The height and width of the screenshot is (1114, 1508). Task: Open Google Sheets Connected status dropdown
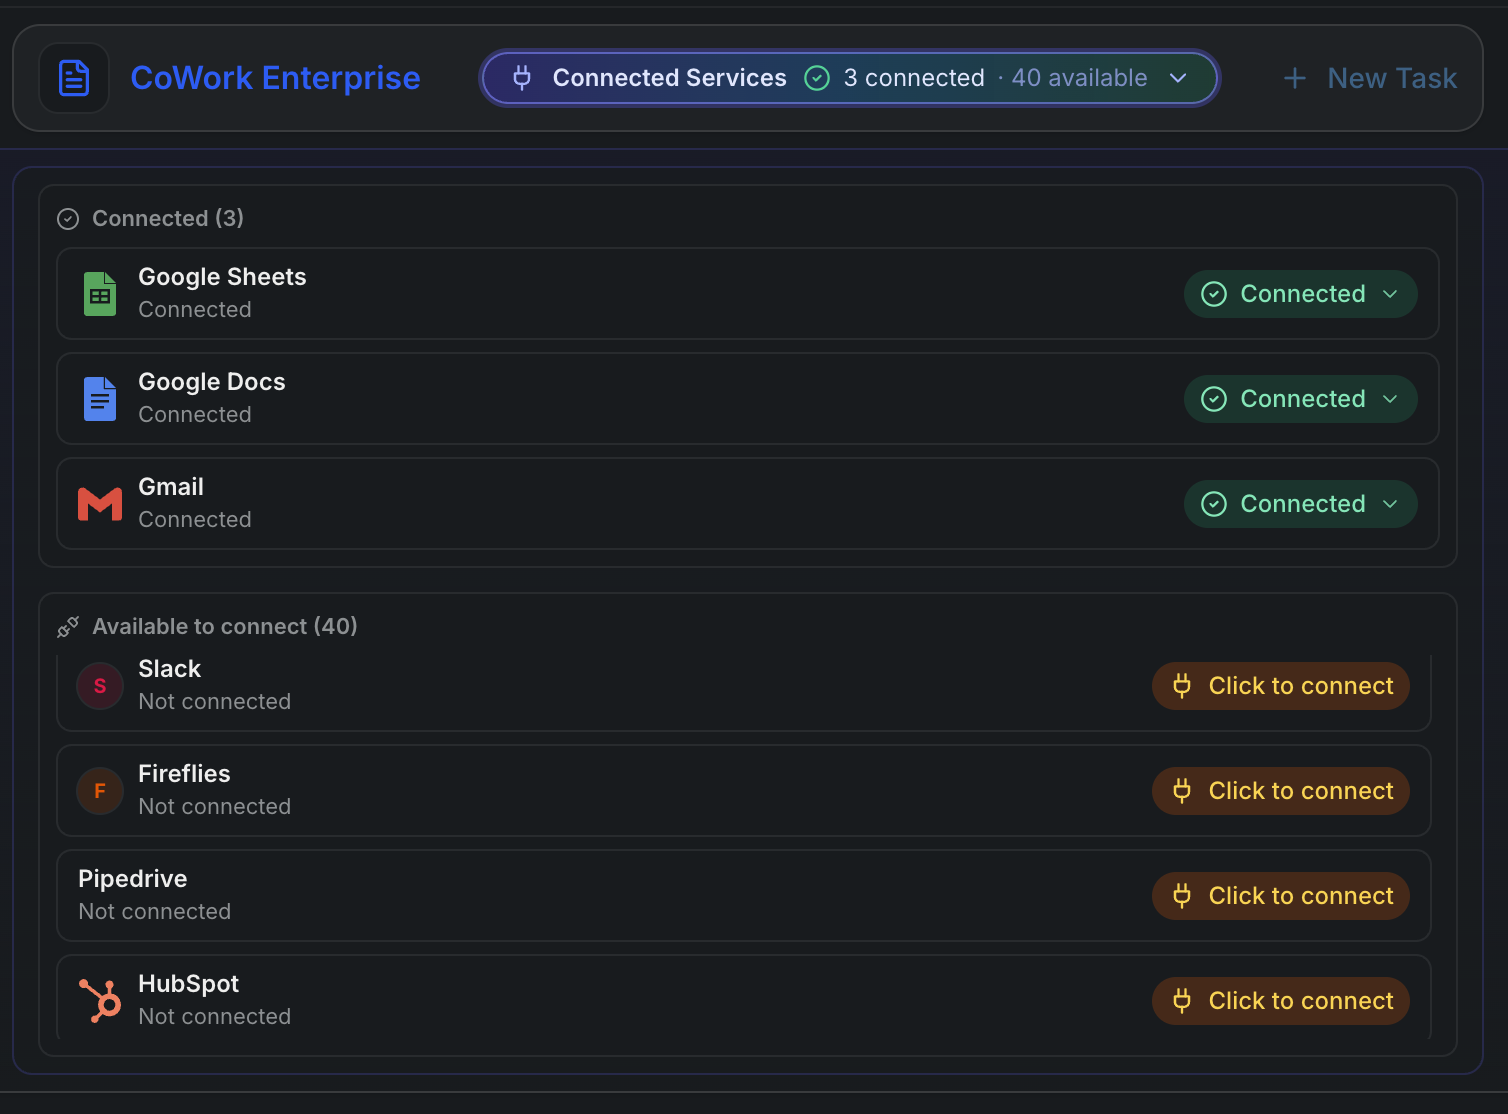coord(1300,294)
